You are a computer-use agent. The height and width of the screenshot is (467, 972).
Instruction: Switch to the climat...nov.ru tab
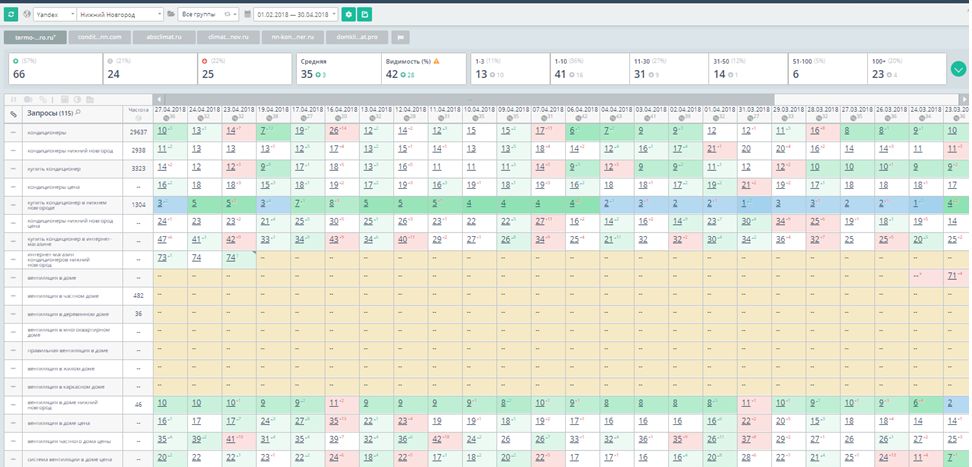(x=229, y=37)
